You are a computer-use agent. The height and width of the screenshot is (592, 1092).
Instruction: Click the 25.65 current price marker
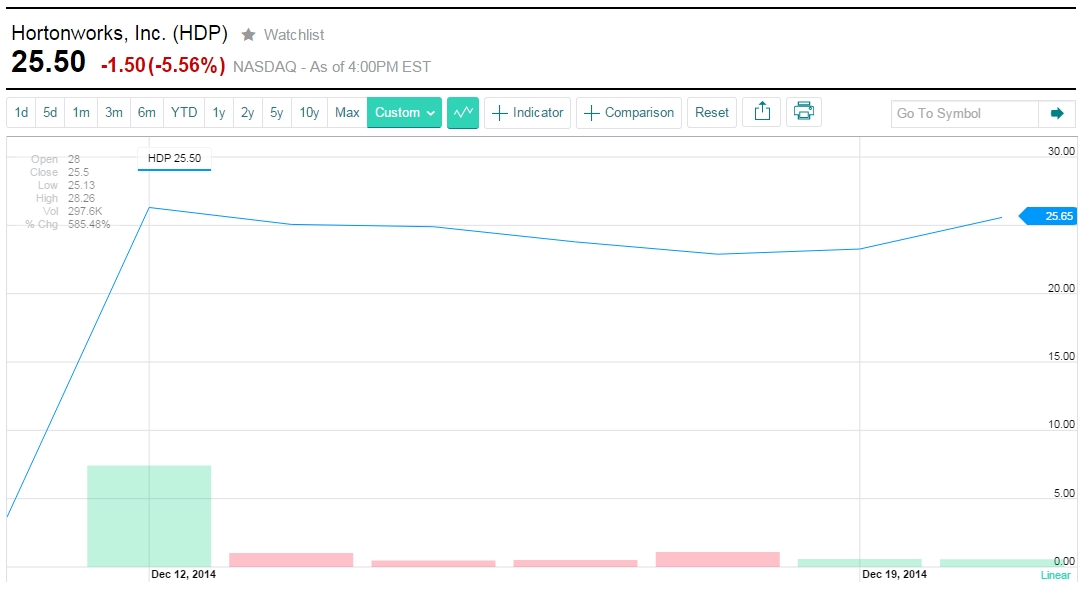coord(1048,217)
